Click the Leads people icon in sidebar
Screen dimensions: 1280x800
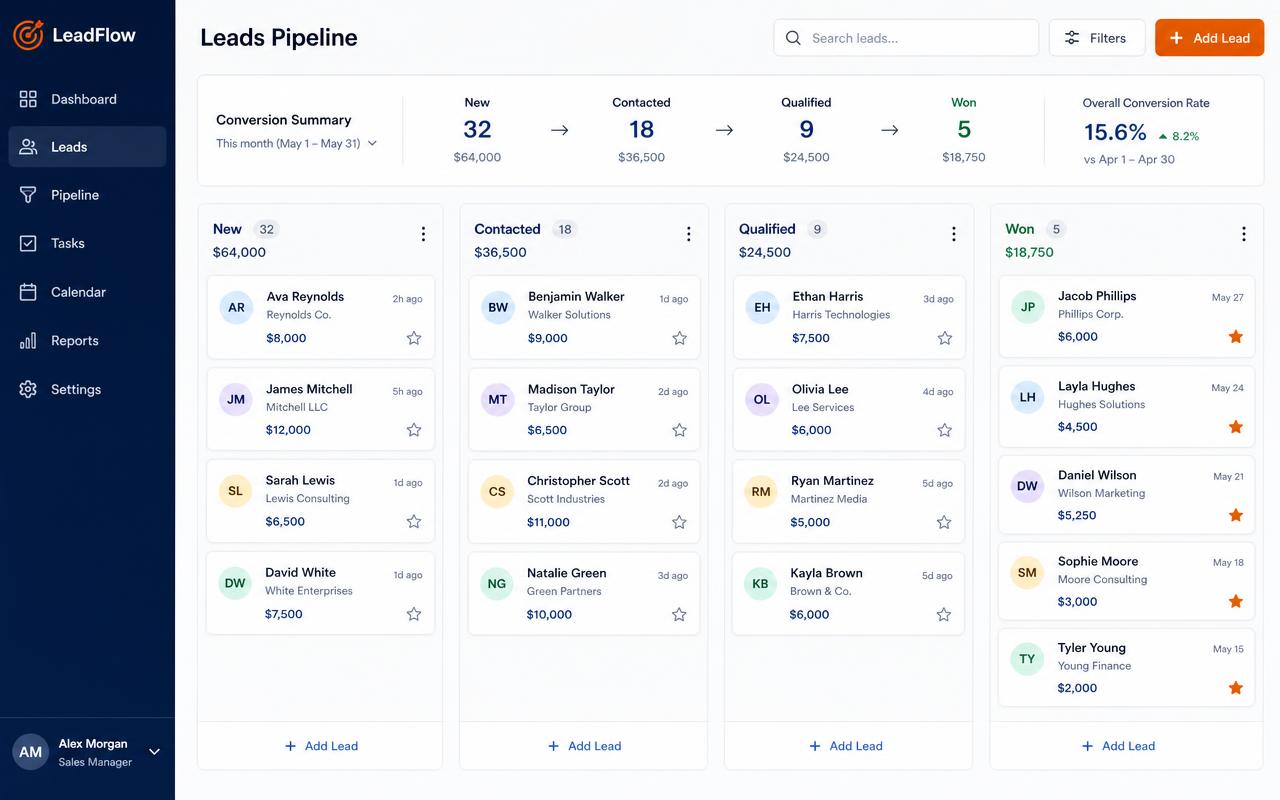[x=28, y=147]
